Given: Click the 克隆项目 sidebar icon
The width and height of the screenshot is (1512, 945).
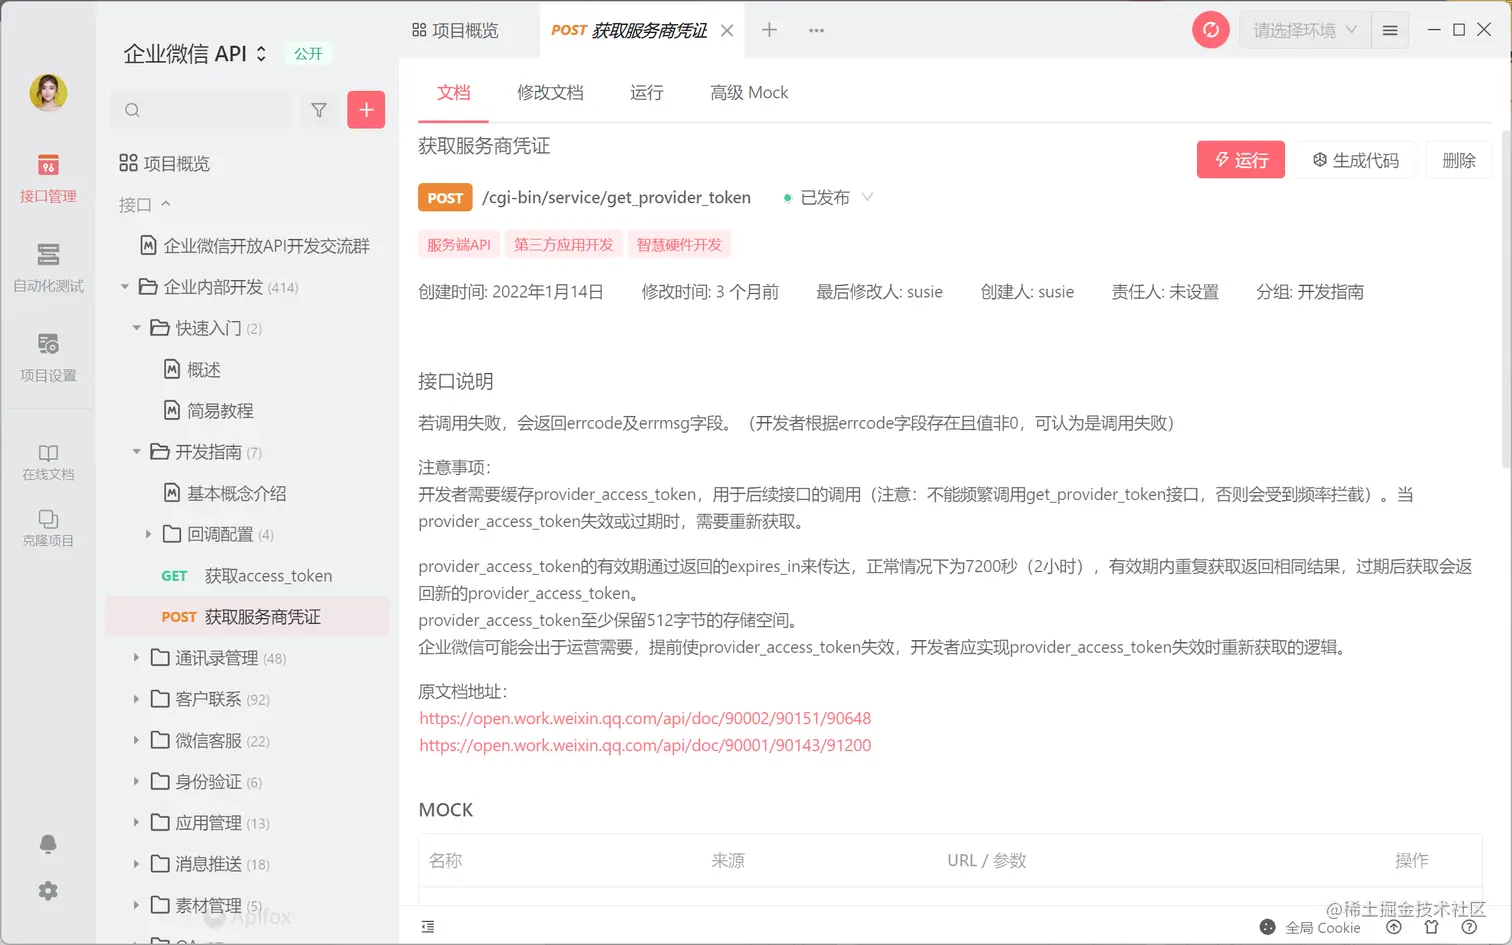Looking at the screenshot, I should (x=48, y=528).
